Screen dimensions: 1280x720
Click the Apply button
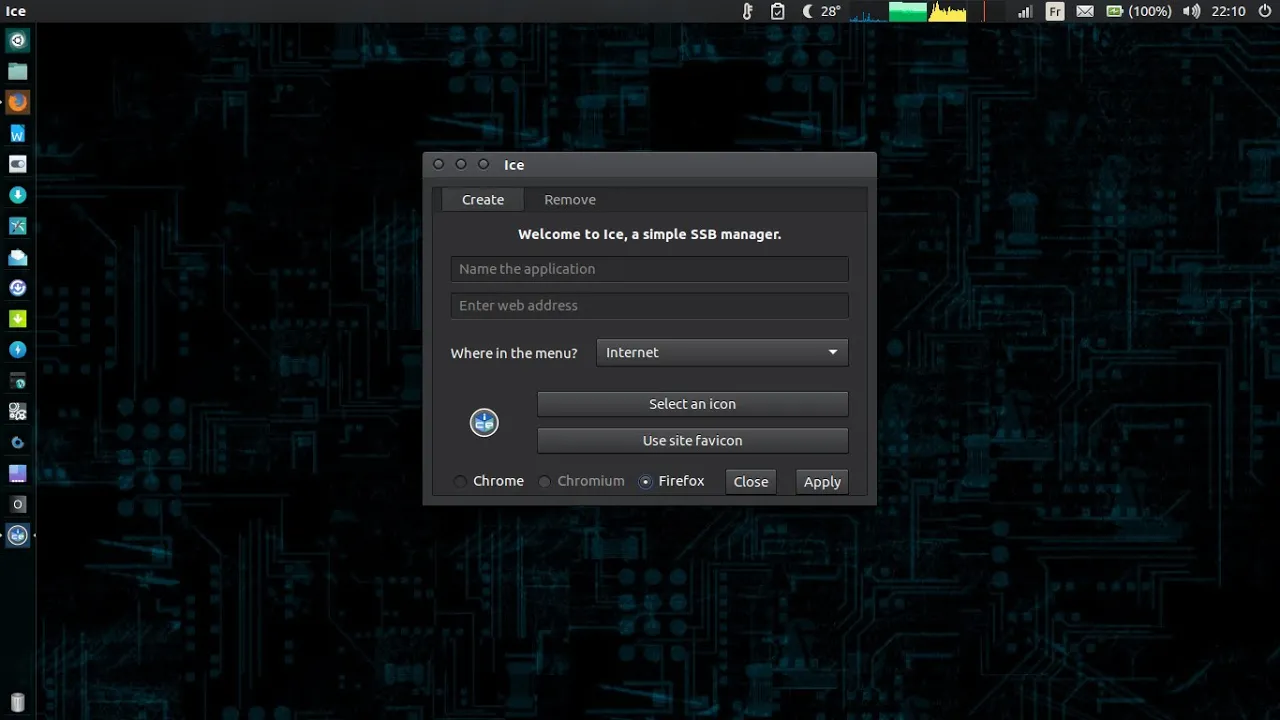[822, 482]
